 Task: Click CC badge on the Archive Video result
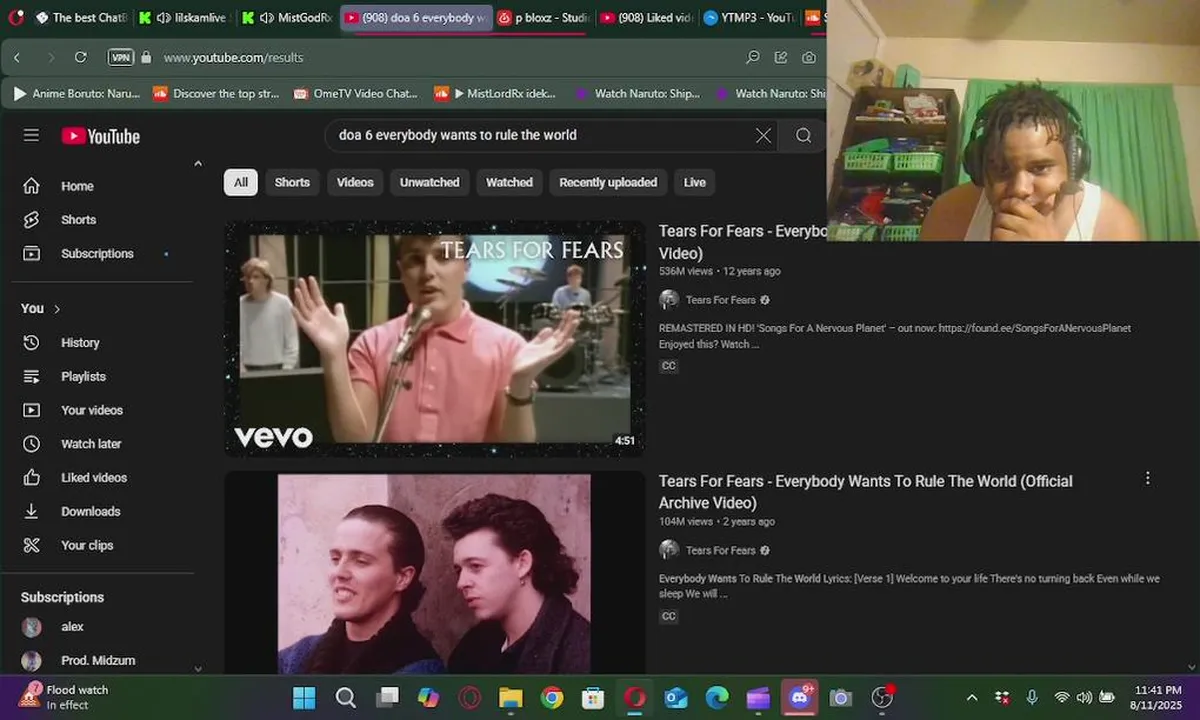[669, 616]
